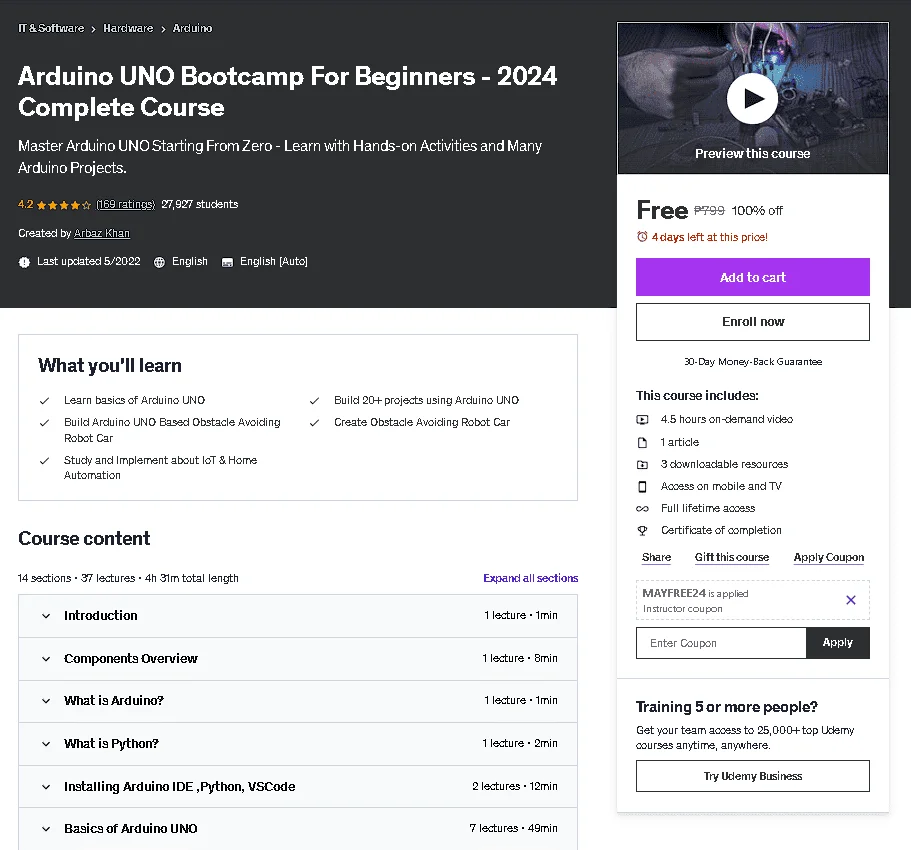Click the struck-through ₱799 price

tap(709, 210)
